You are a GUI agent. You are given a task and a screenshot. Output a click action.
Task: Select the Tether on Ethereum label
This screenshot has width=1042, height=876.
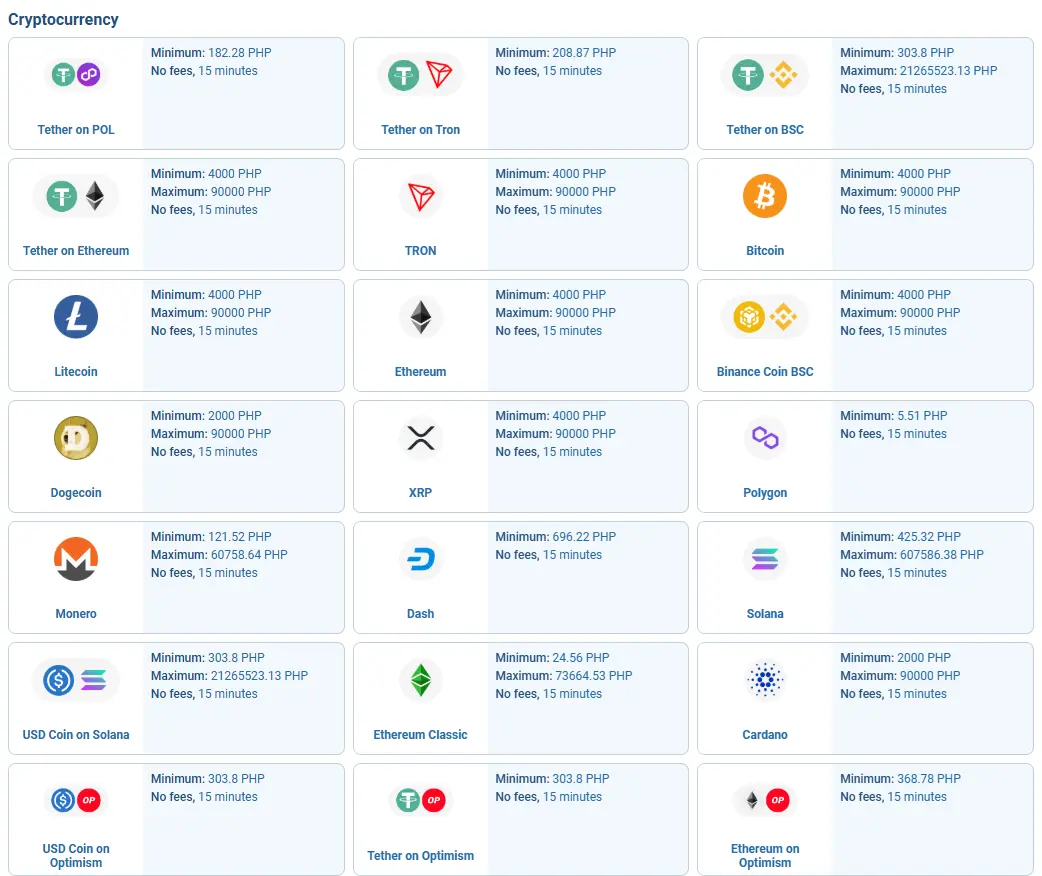[76, 251]
